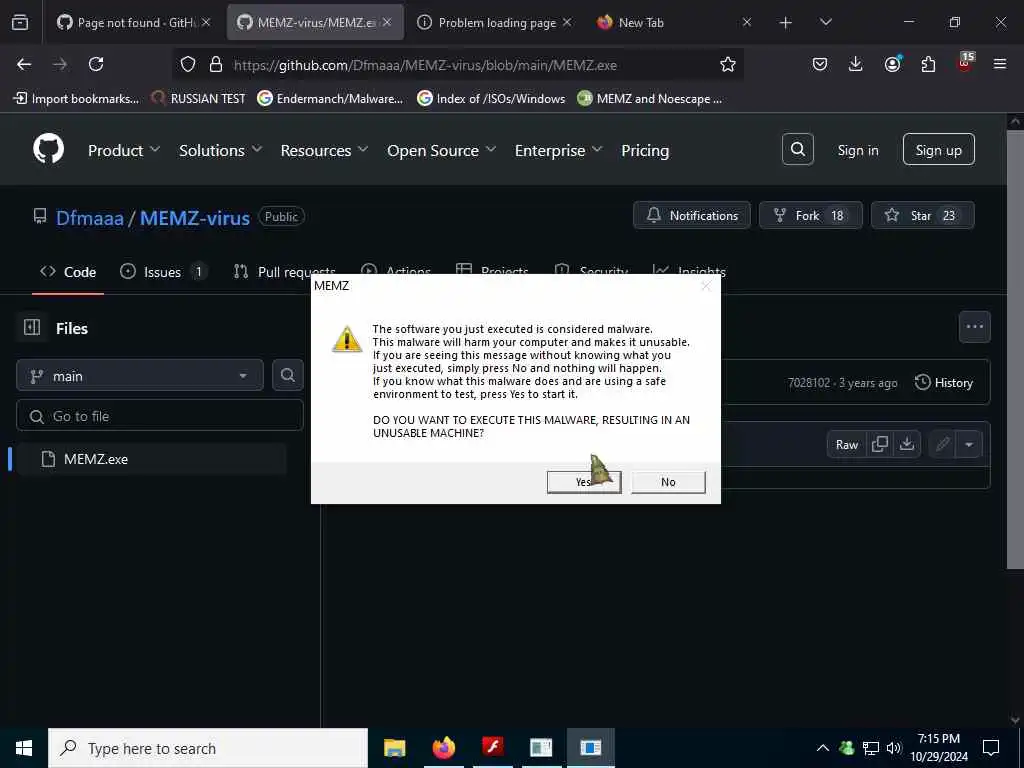Click No in the MEMZ dialog
Screen dimensions: 1024x768
[x=668, y=482]
